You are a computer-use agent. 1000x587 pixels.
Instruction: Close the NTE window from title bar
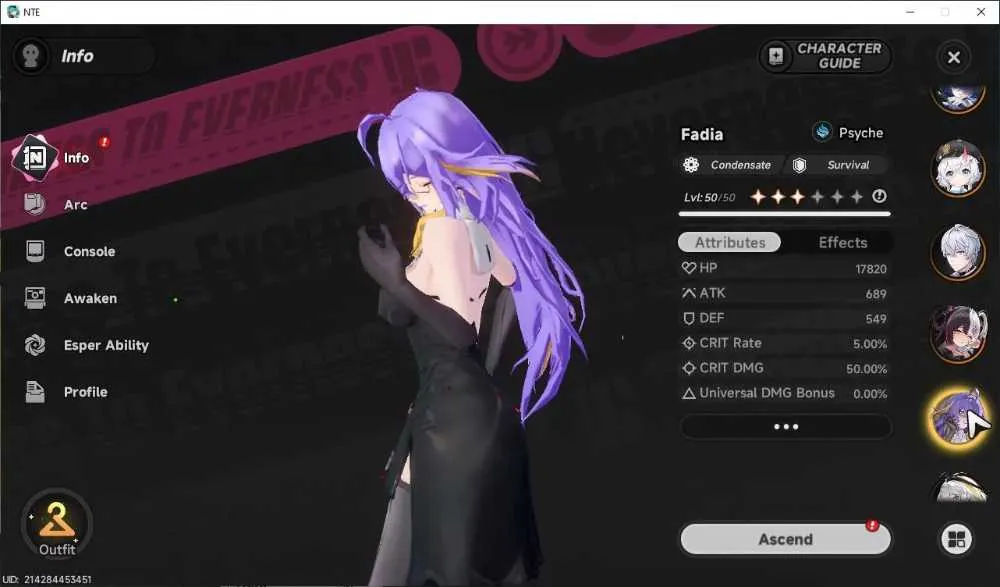coord(981,12)
